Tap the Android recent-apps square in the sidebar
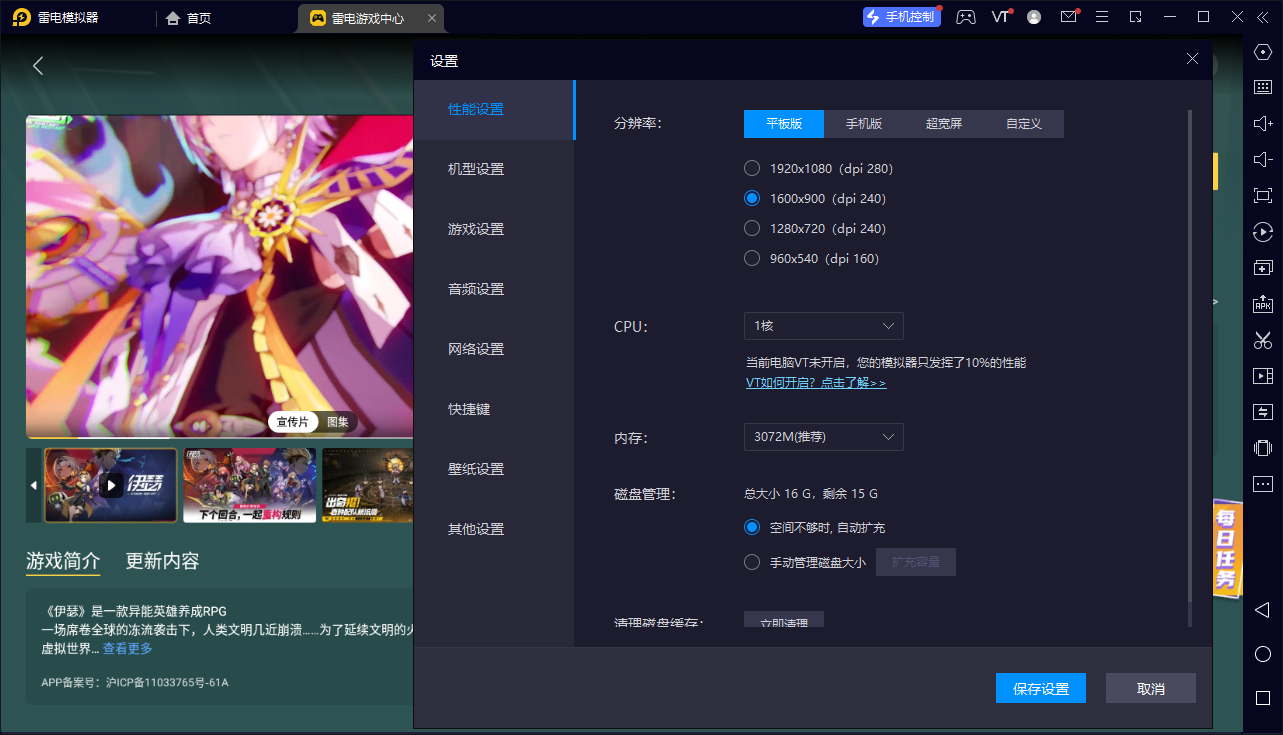Screen dimensions: 1283x735 click(x=1263, y=698)
